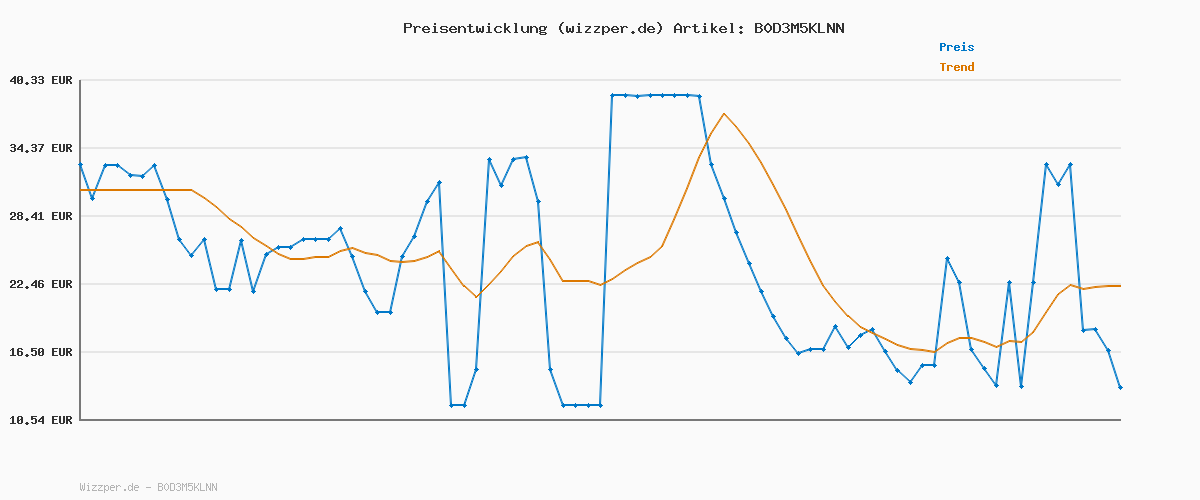Click the article ID B0D3M5KLNN in the title
Image resolution: width=1200 pixels, height=500 pixels.
coord(798,28)
